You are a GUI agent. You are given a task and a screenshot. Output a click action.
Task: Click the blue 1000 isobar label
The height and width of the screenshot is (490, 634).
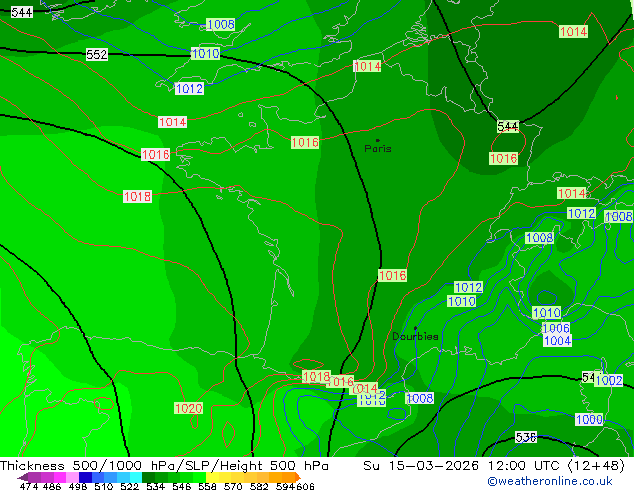(589, 419)
